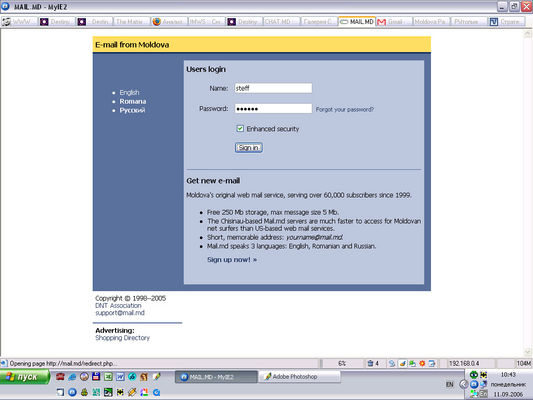The width and height of the screenshot is (533, 400).
Task: Follow the Sign up now link
Action: 232,260
